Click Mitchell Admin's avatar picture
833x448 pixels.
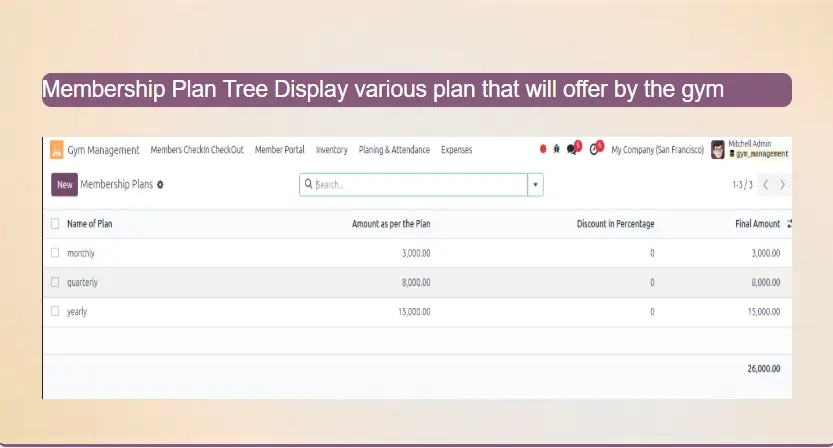pyautogui.click(x=717, y=150)
